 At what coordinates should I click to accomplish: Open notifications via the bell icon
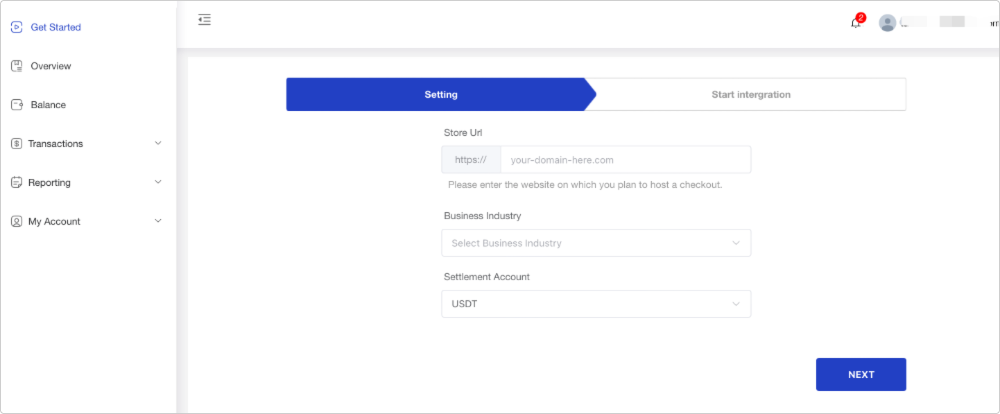(x=856, y=23)
